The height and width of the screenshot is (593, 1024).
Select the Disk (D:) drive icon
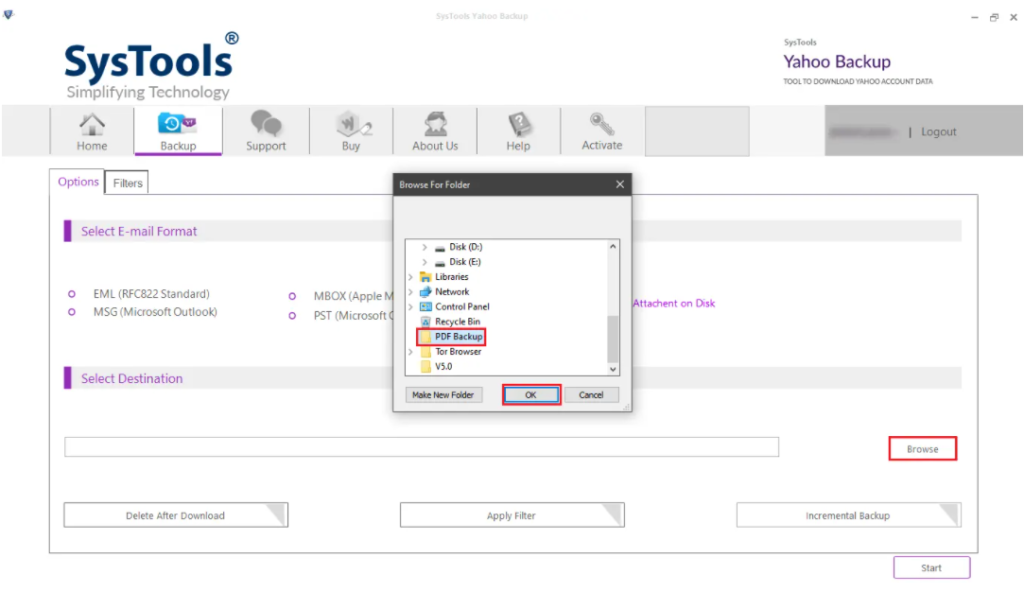440,248
